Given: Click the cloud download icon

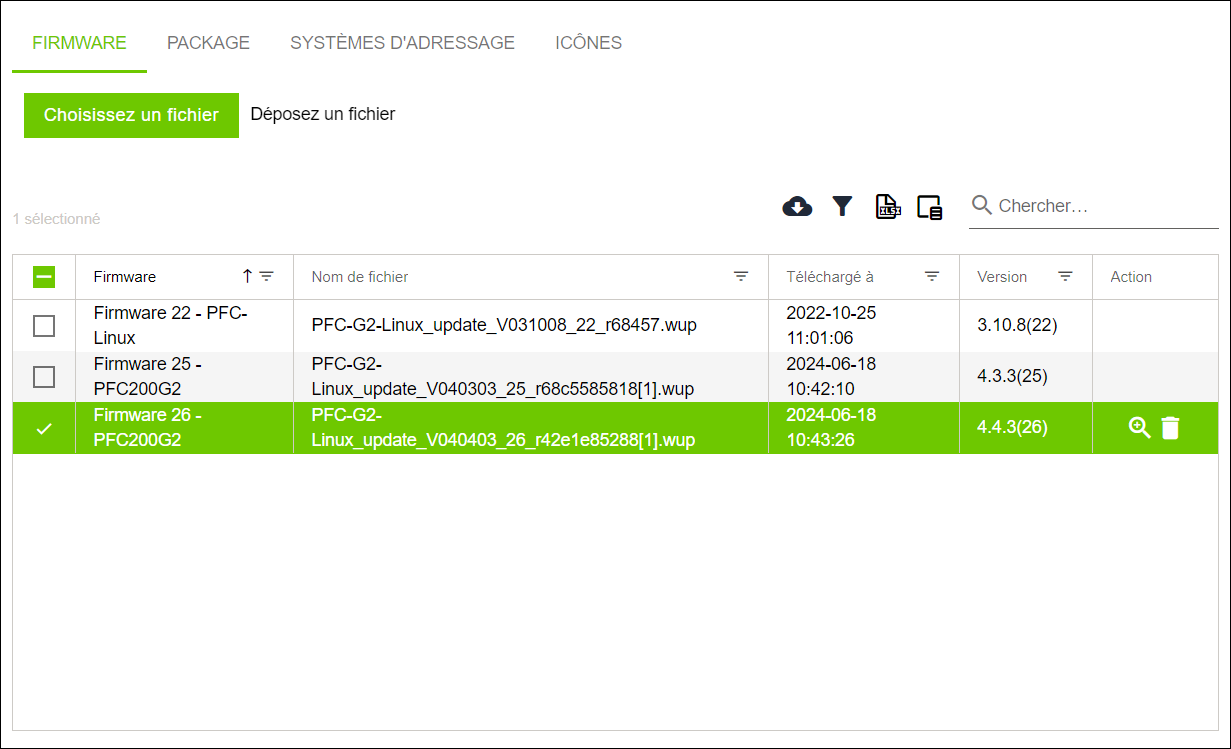Looking at the screenshot, I should [797, 207].
